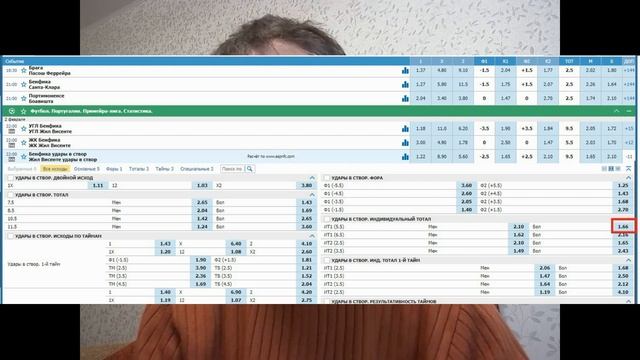Screen dimensions: 640x360
Task: Click calendar icon under удары в створ time
Action: click(11, 159)
